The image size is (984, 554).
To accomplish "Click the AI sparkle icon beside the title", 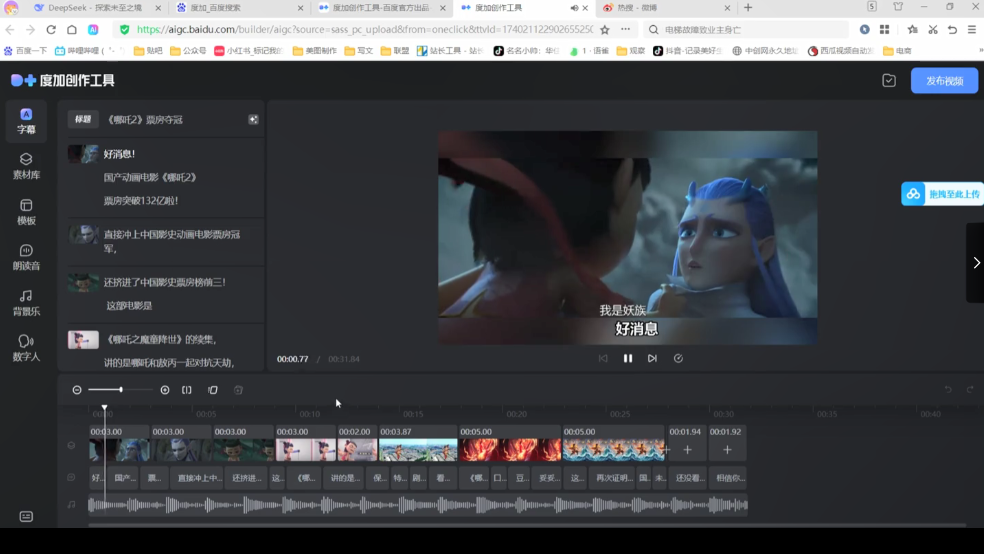I will coord(253,120).
